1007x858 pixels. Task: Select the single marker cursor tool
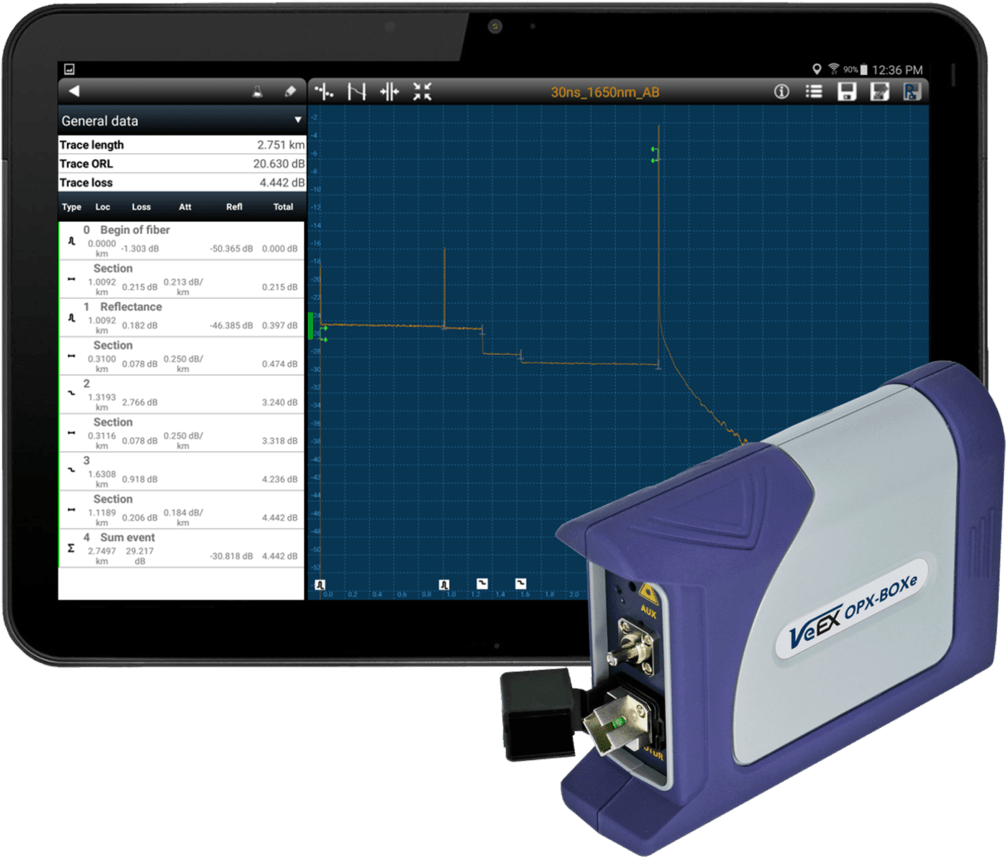pyautogui.click(x=323, y=92)
